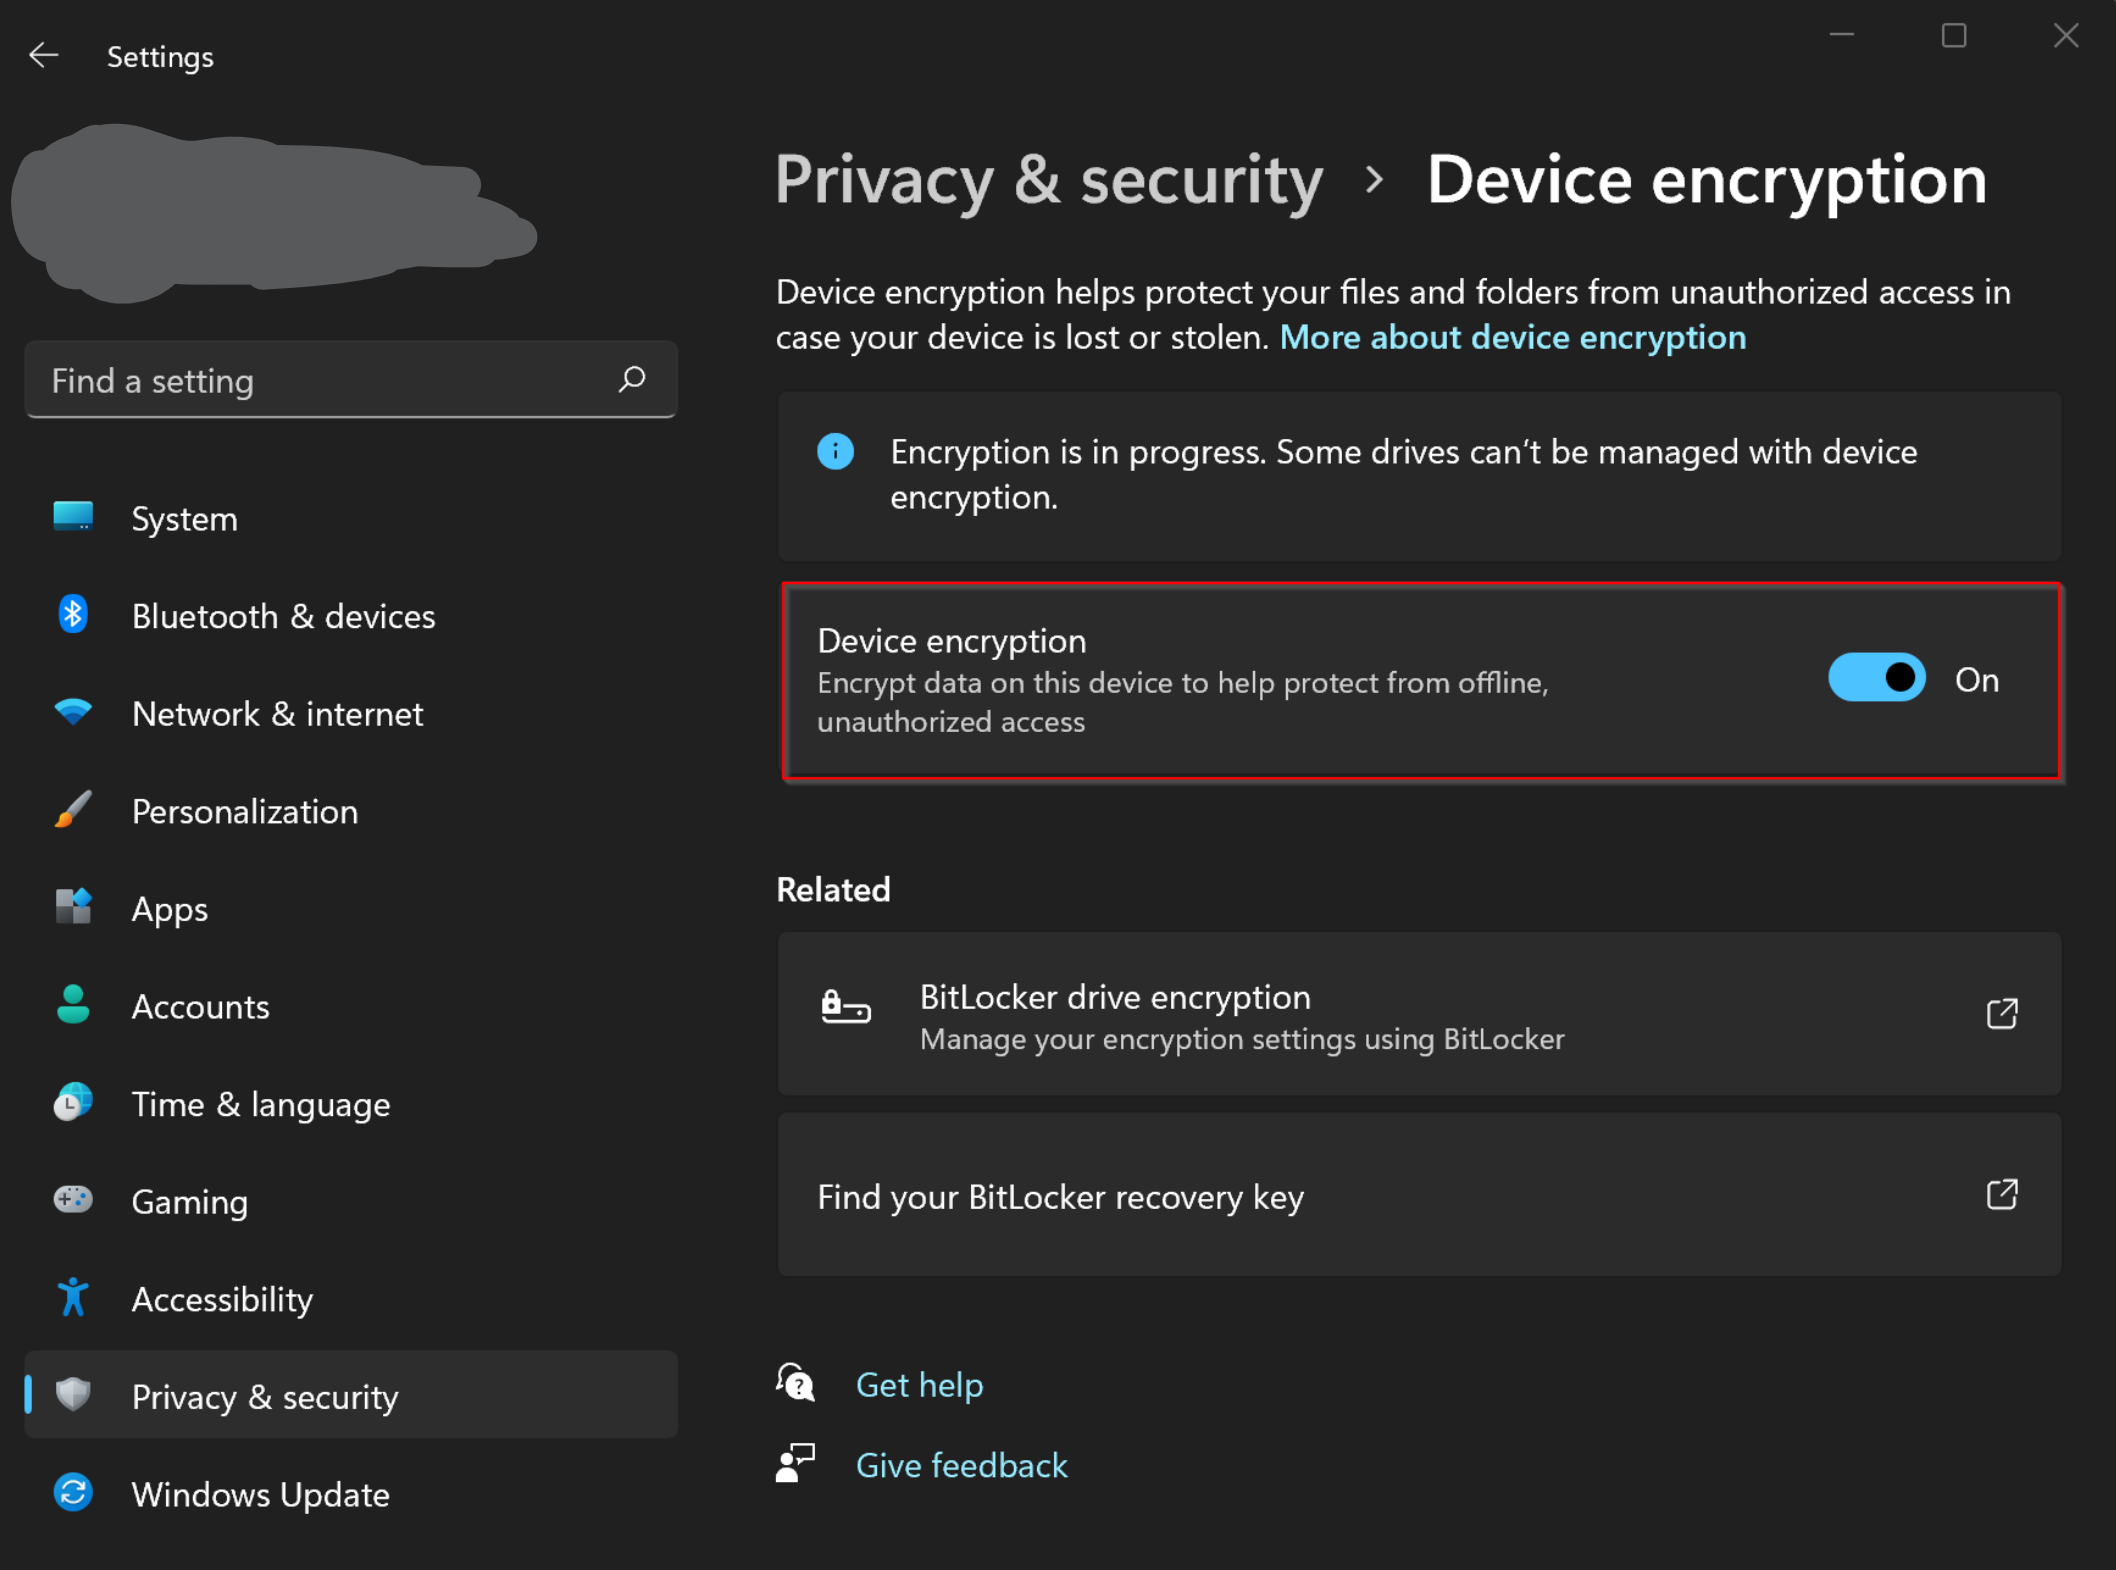The height and width of the screenshot is (1570, 2116).
Task: Click the More about device encryption link
Action: click(x=1513, y=337)
